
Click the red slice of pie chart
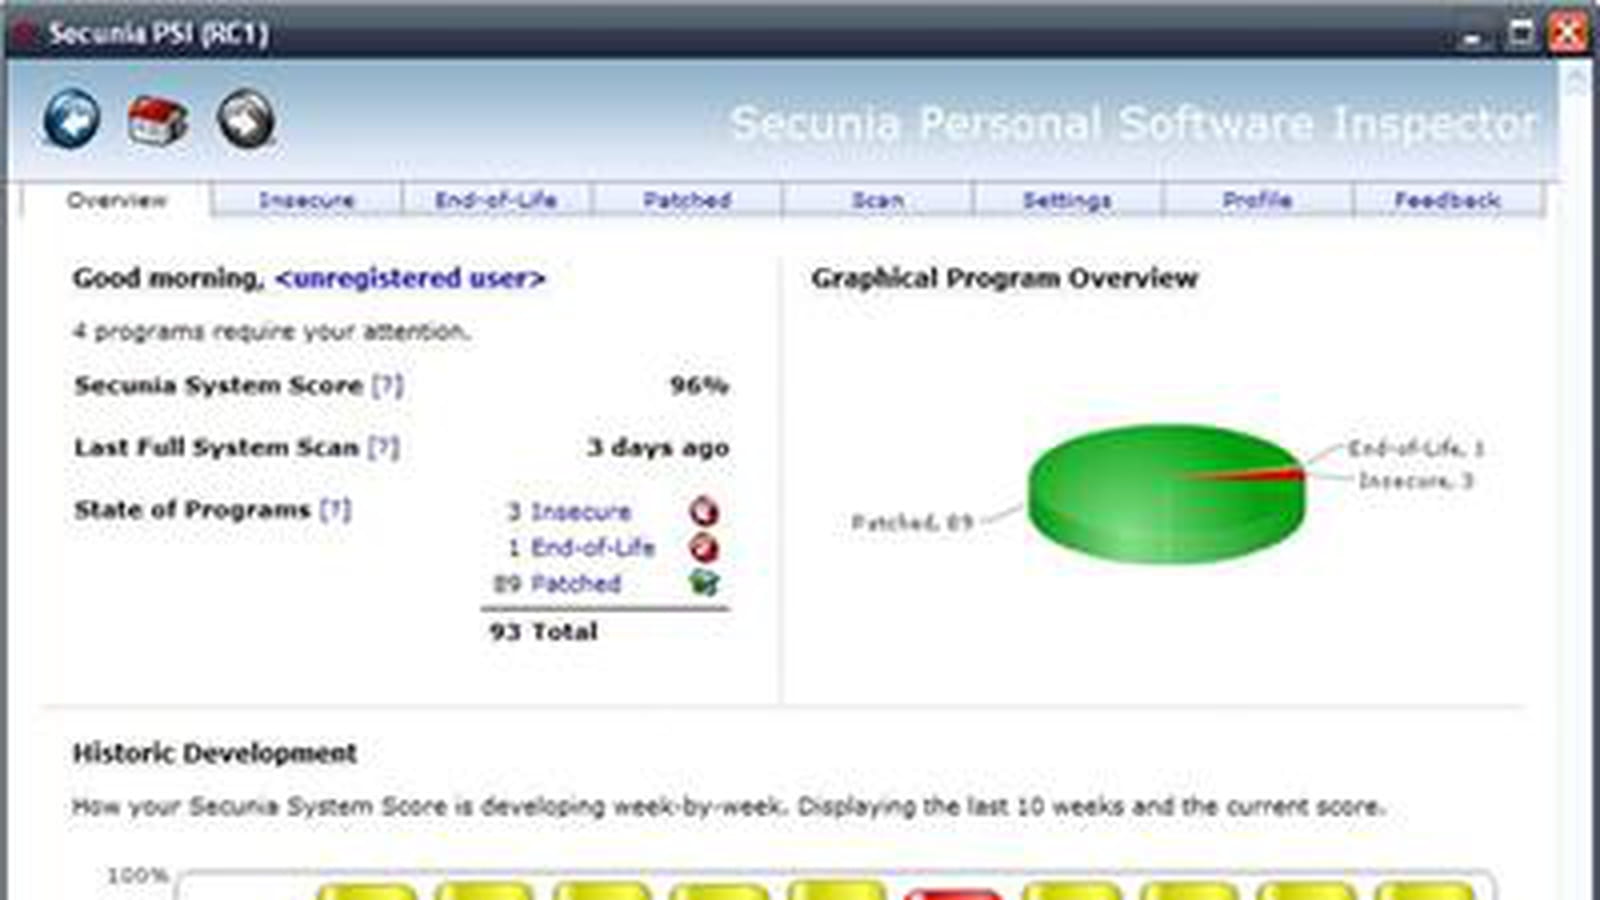coord(1260,475)
